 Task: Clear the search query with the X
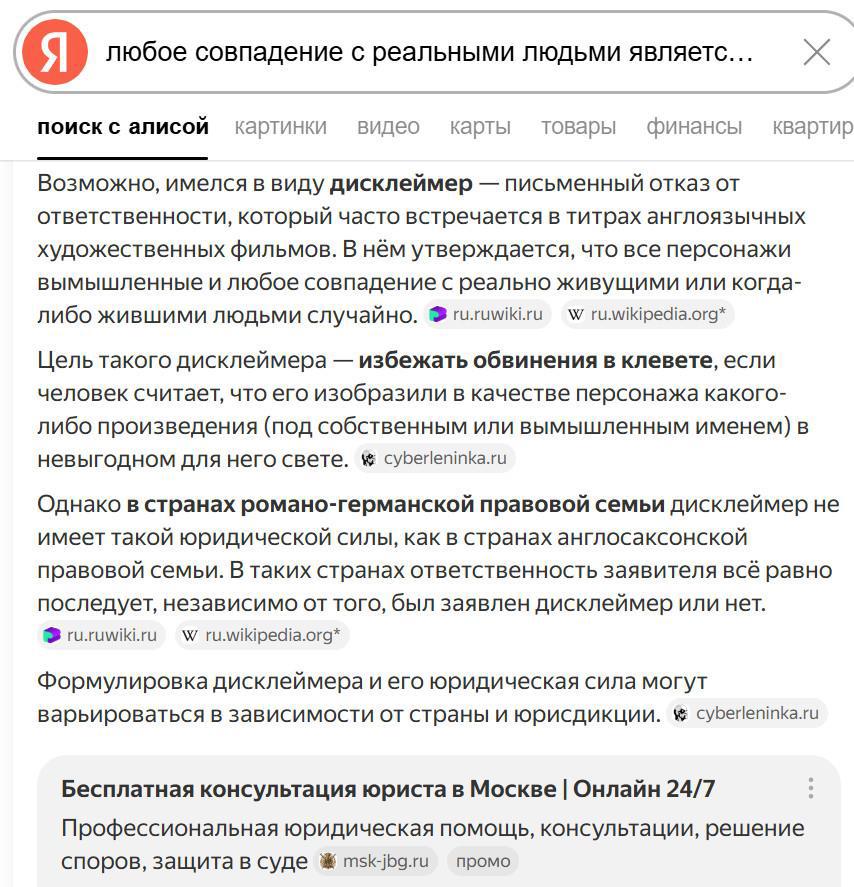click(817, 53)
